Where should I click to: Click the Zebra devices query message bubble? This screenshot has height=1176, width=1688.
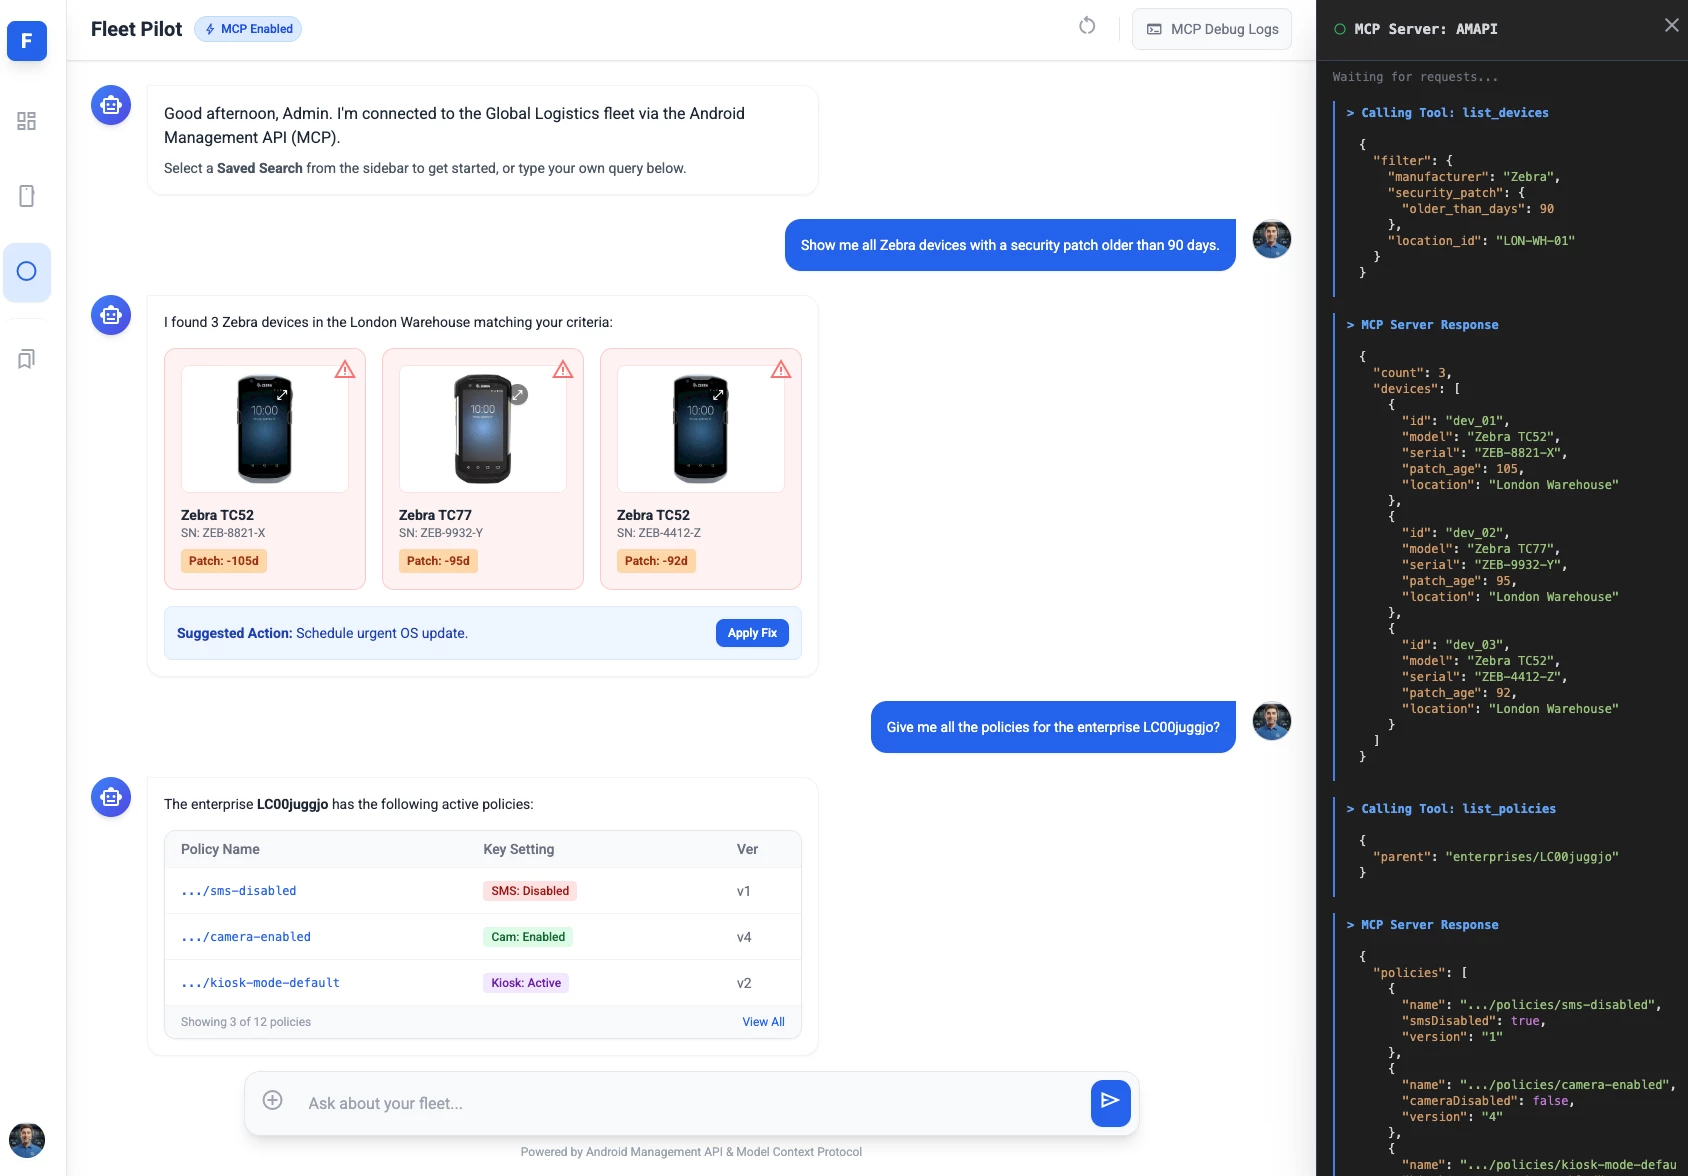[1010, 245]
